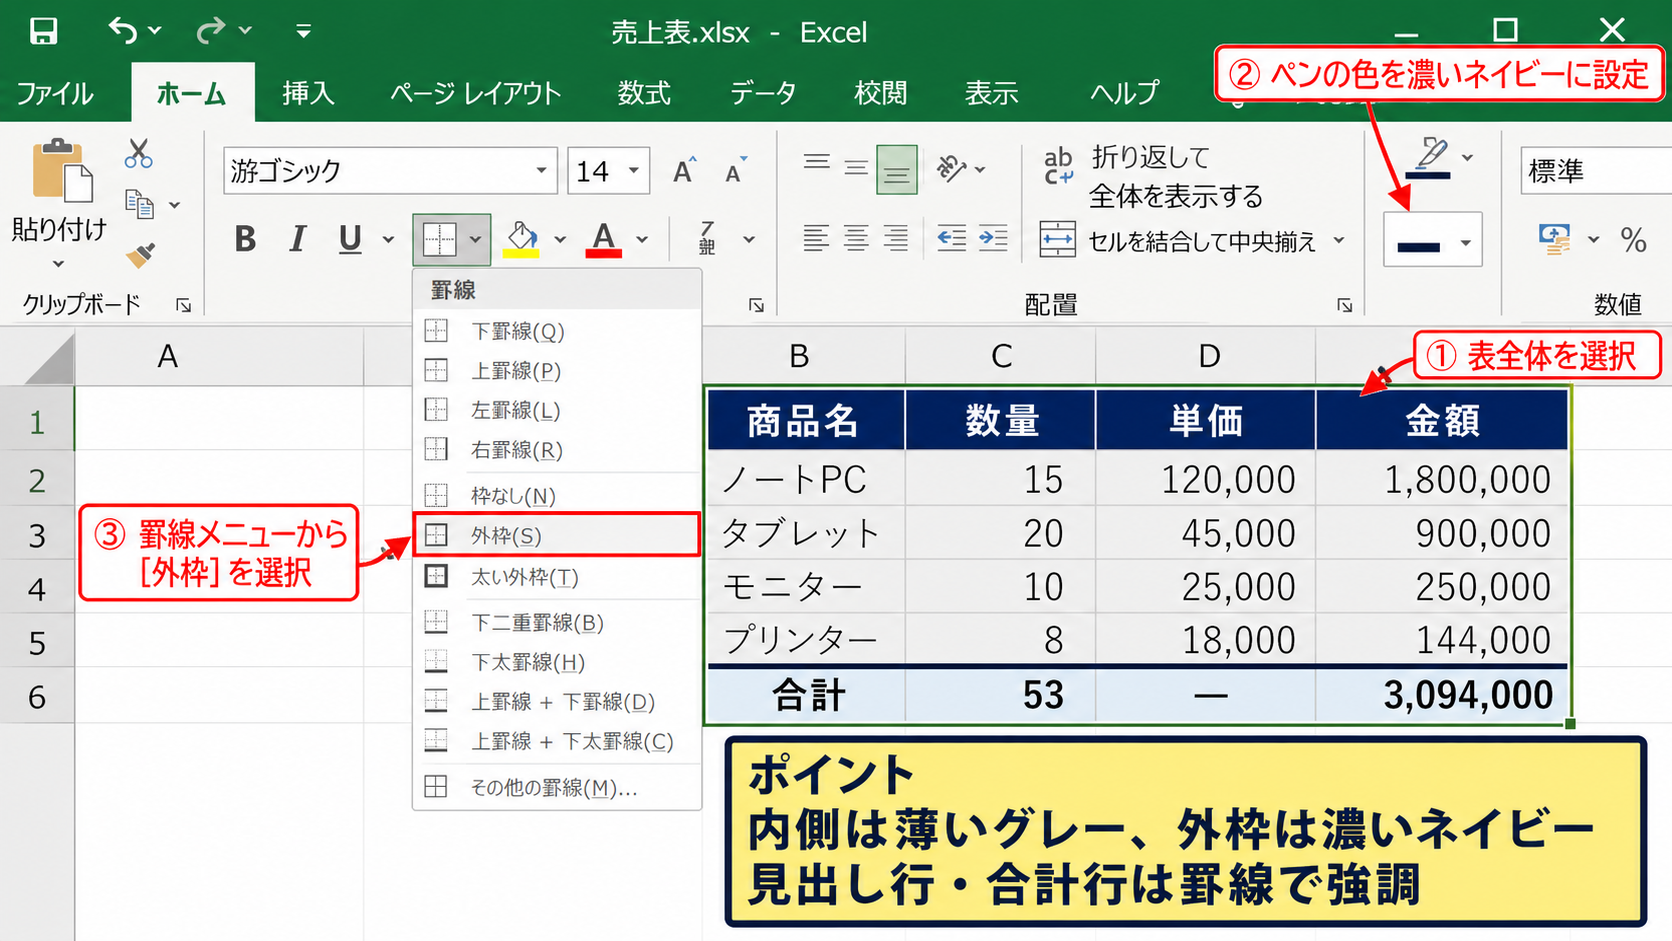Open その他の罫線(M)... dialog
This screenshot has width=1672, height=941.
point(557,788)
